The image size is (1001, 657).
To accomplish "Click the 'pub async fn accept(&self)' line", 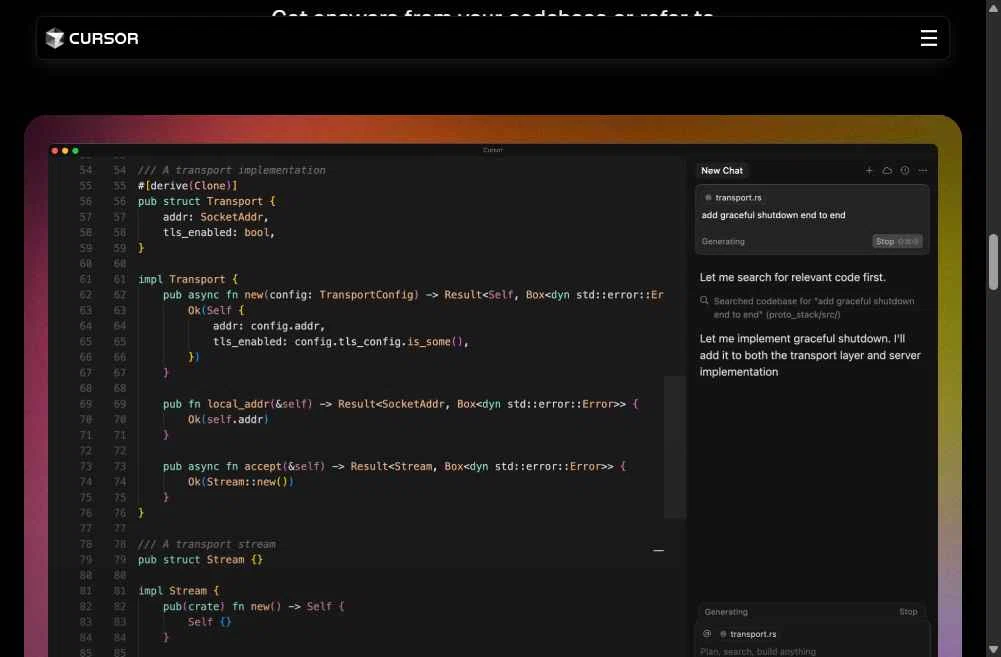I will (x=394, y=466).
